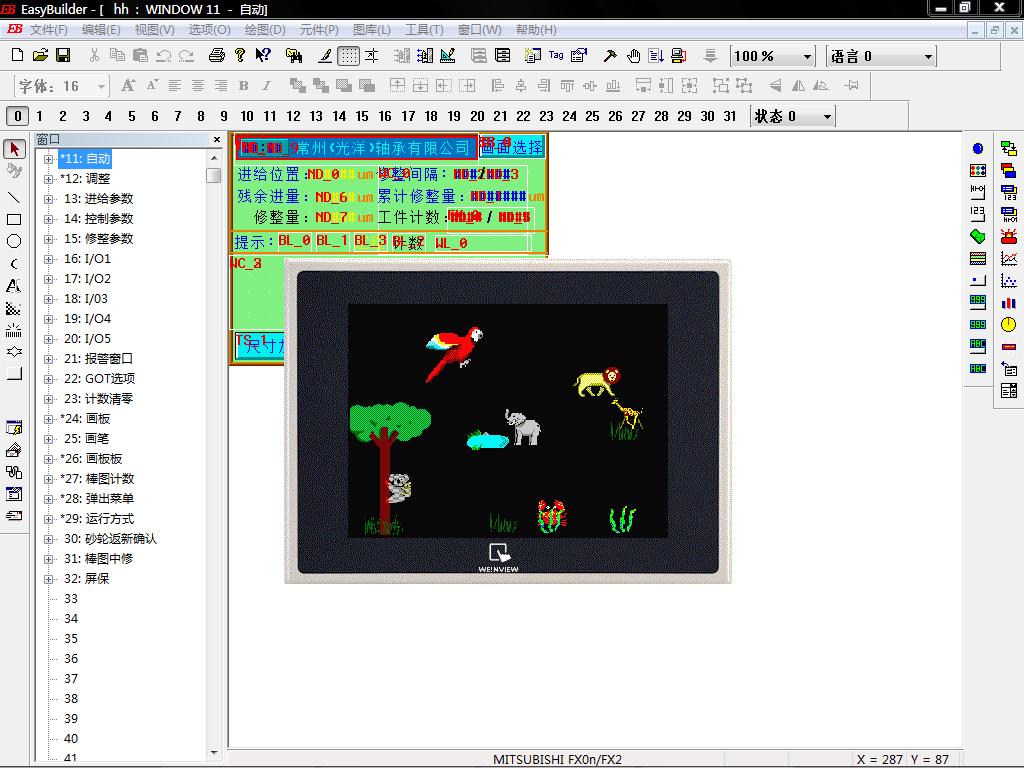The height and width of the screenshot is (768, 1024).
Task: Close the 窗口 panel
Action: [217, 140]
